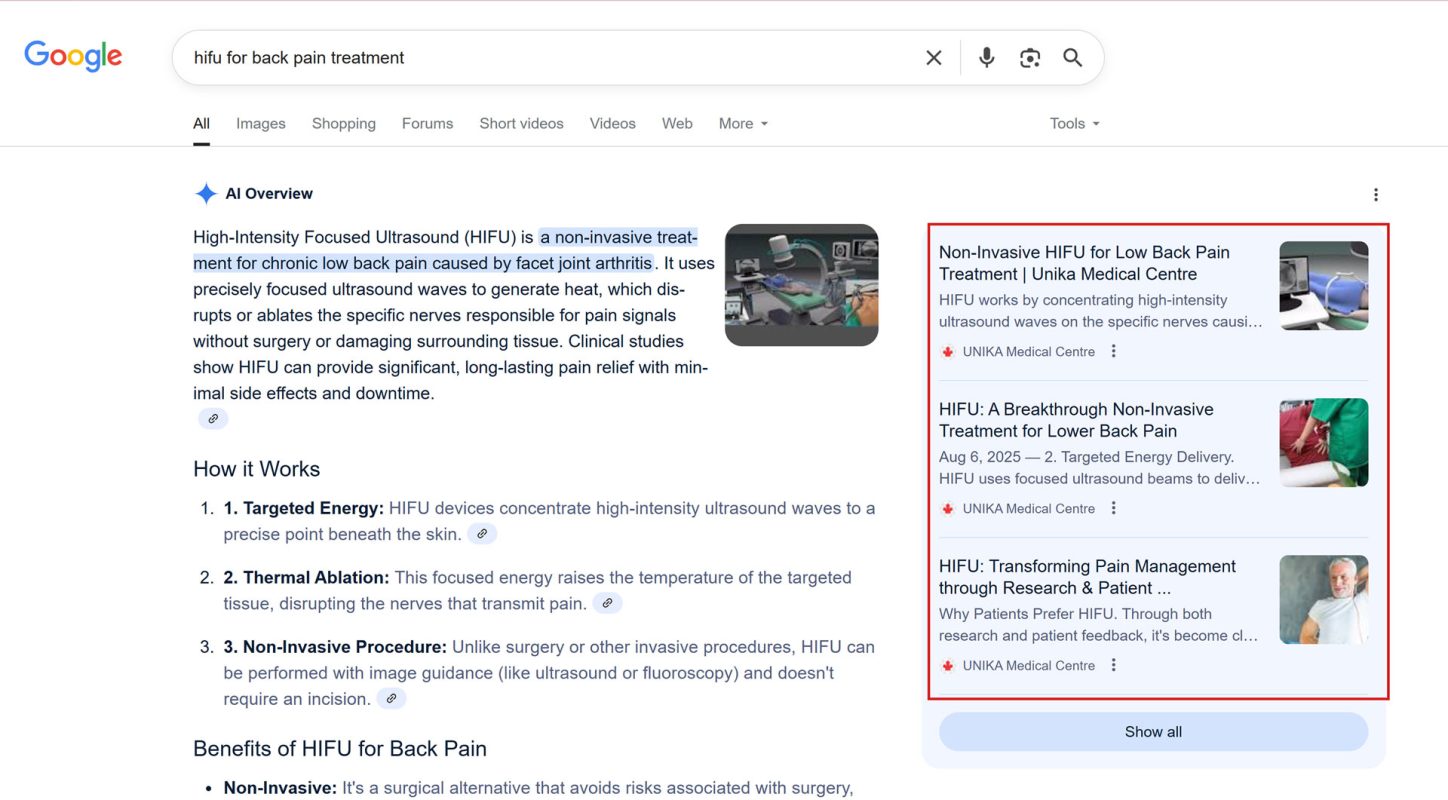
Task: Click the search magnifying glass icon
Action: click(x=1073, y=57)
